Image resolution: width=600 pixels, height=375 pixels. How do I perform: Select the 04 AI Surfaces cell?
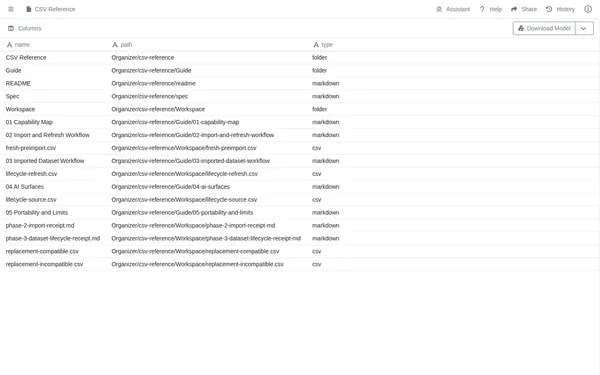coord(24,187)
